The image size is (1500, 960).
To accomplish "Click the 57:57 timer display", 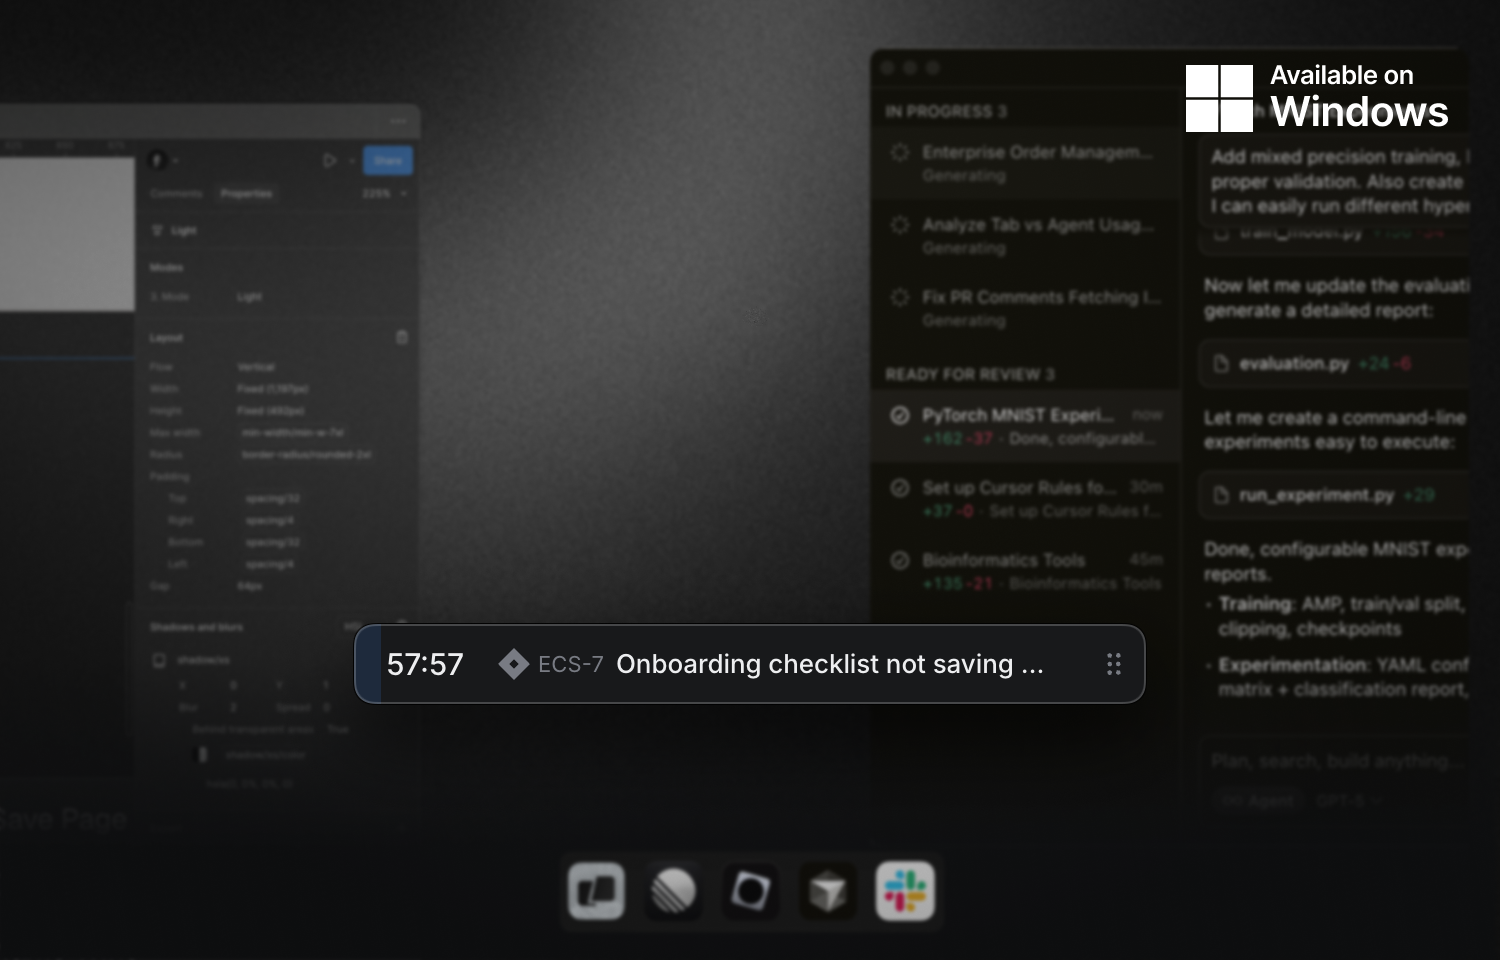I will coord(425,664).
